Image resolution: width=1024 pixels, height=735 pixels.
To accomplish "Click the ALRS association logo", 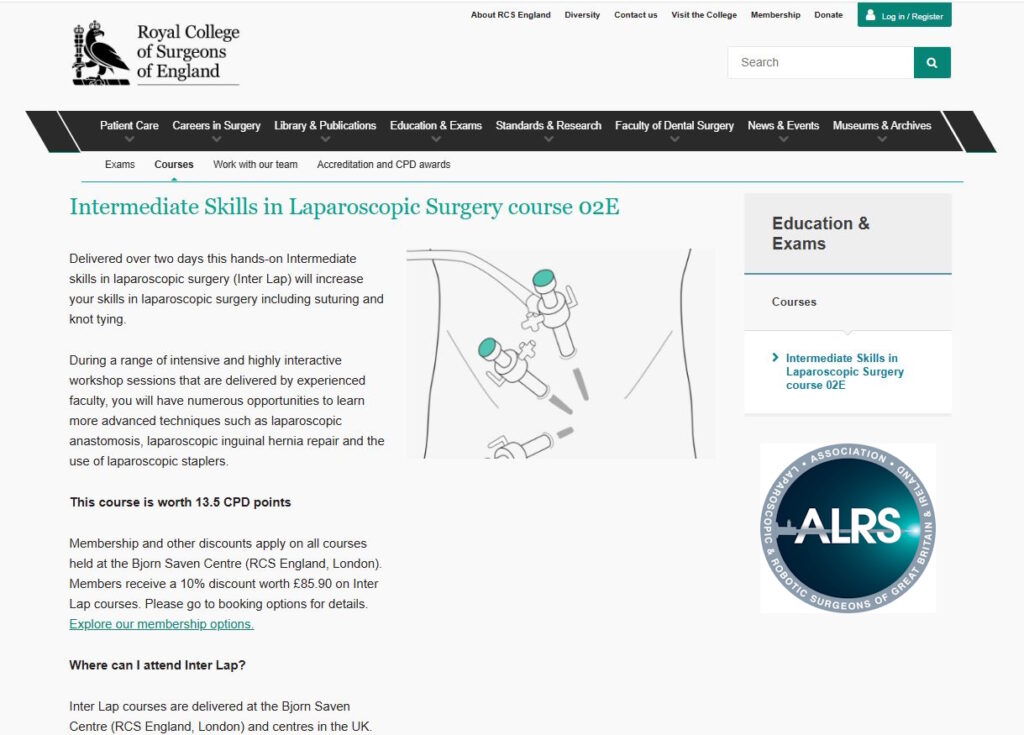I will 847,527.
